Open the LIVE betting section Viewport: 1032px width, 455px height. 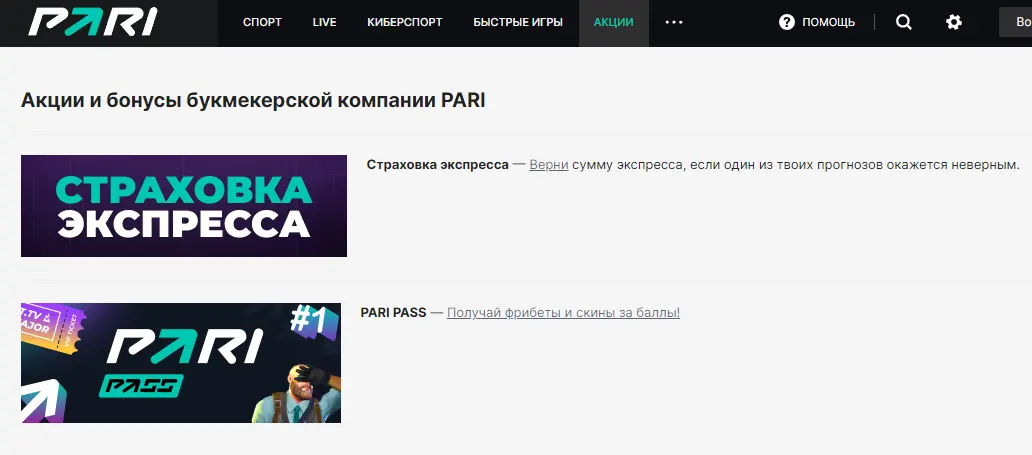(325, 22)
